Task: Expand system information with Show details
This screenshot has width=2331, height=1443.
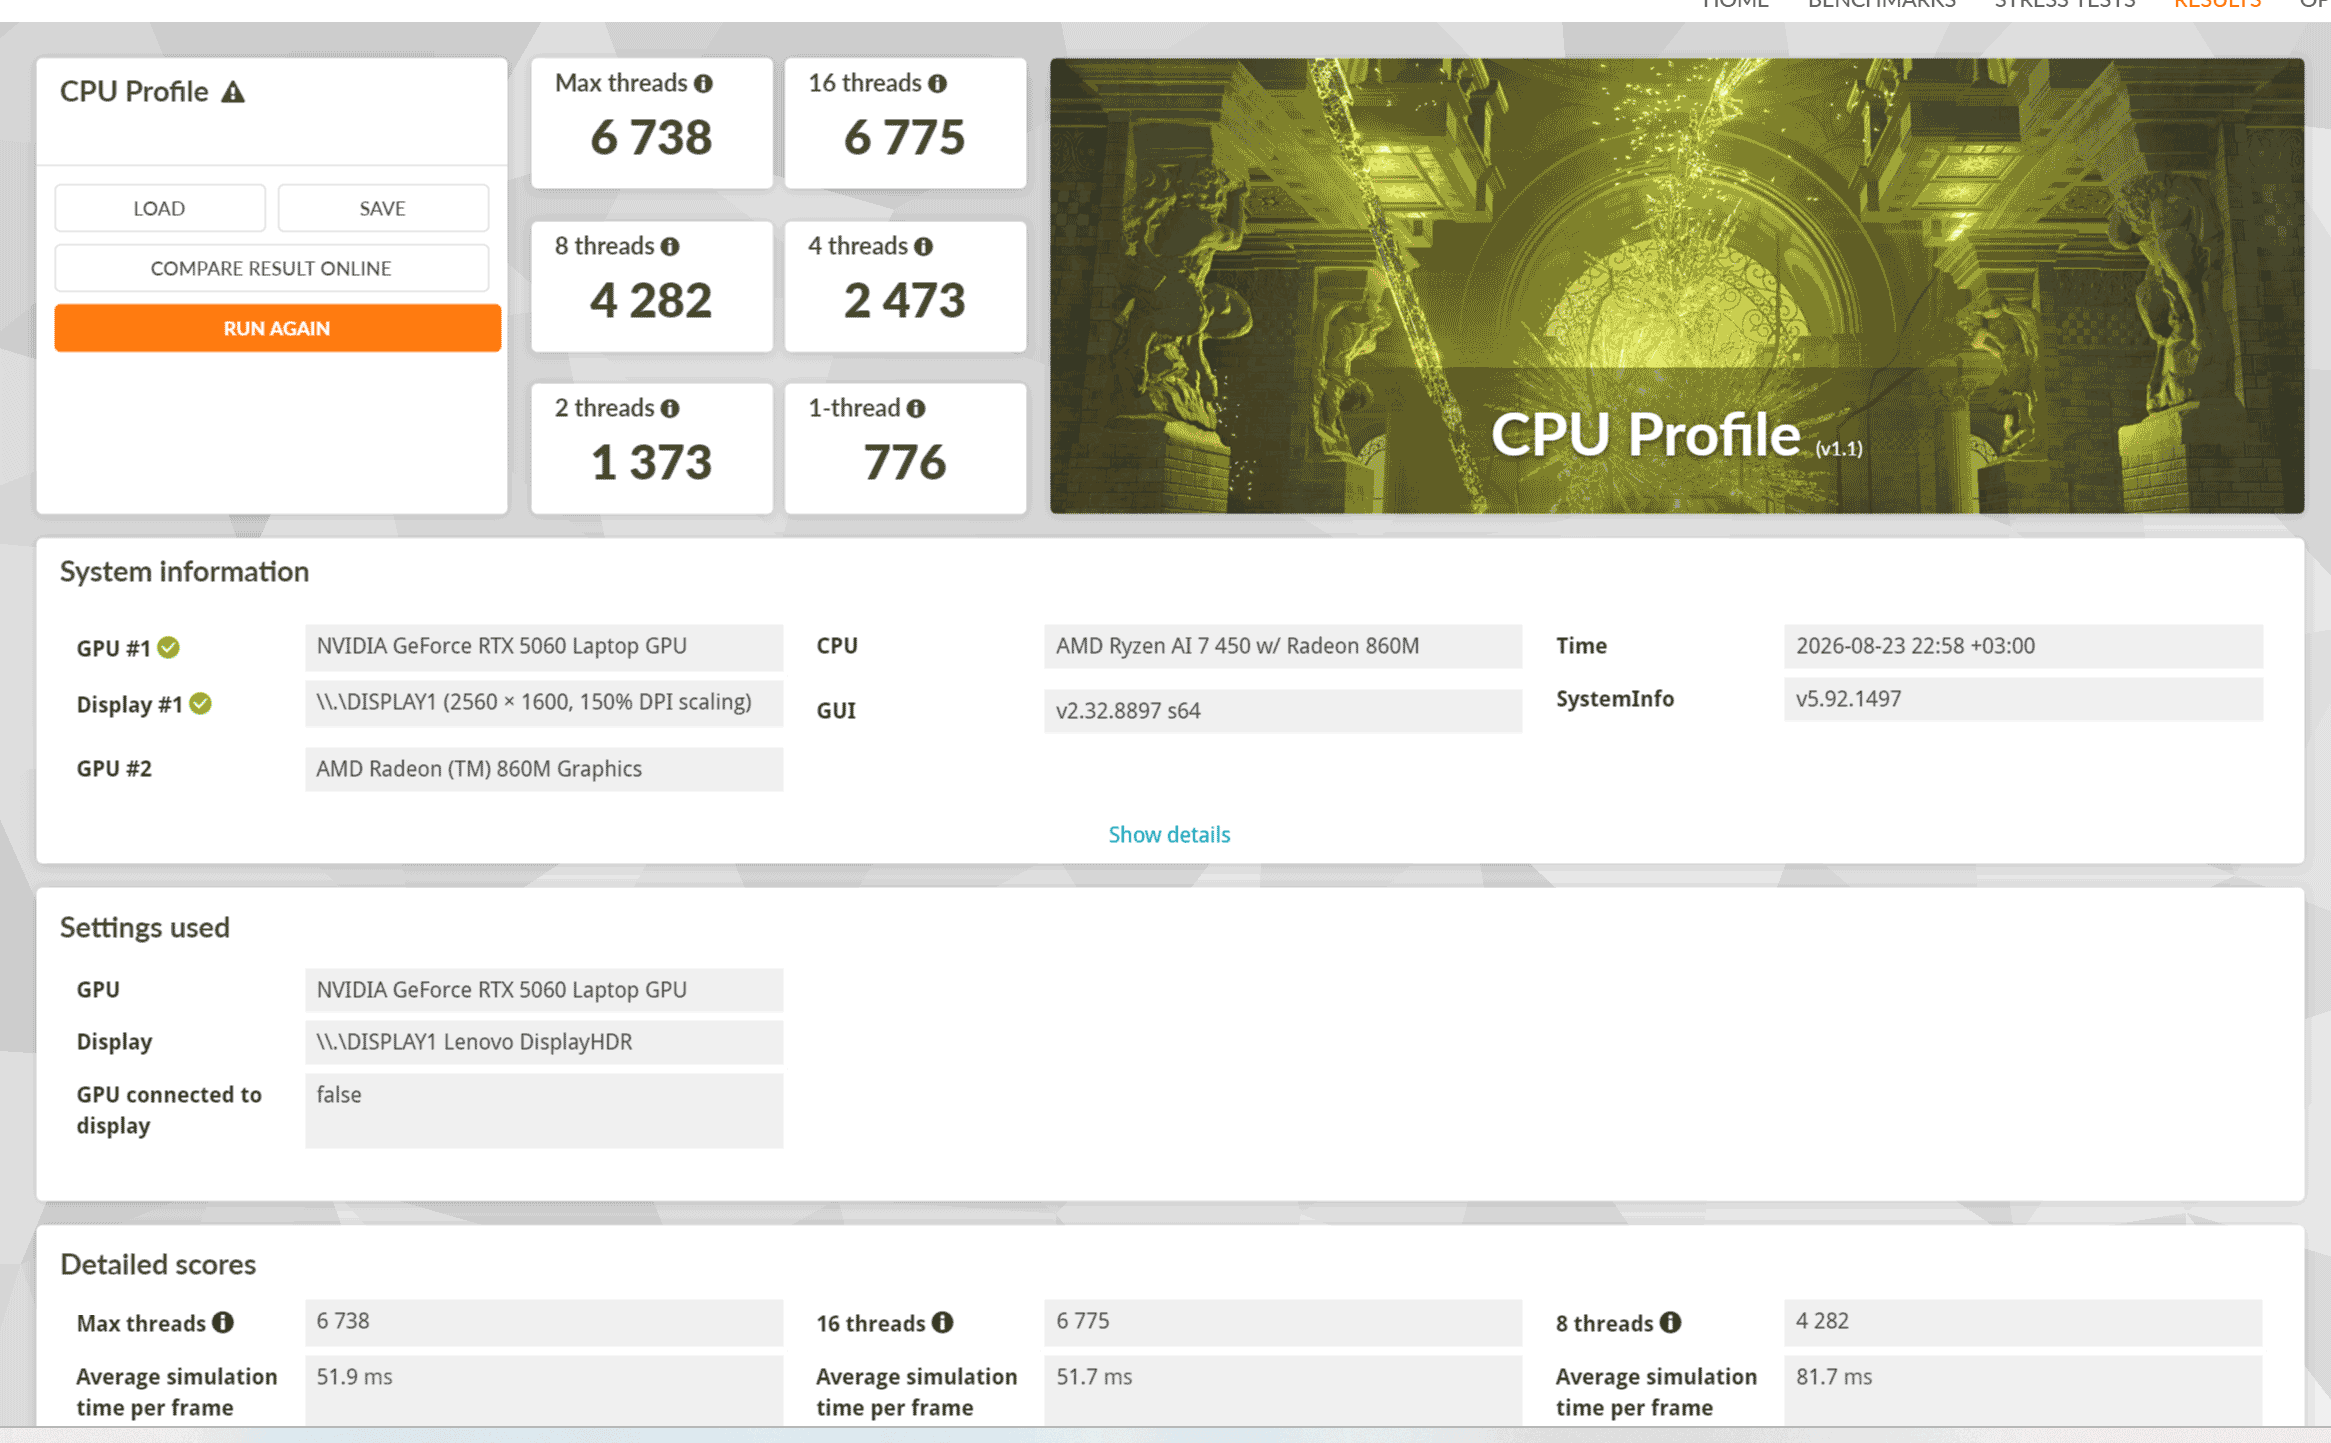Action: pos(1169,834)
